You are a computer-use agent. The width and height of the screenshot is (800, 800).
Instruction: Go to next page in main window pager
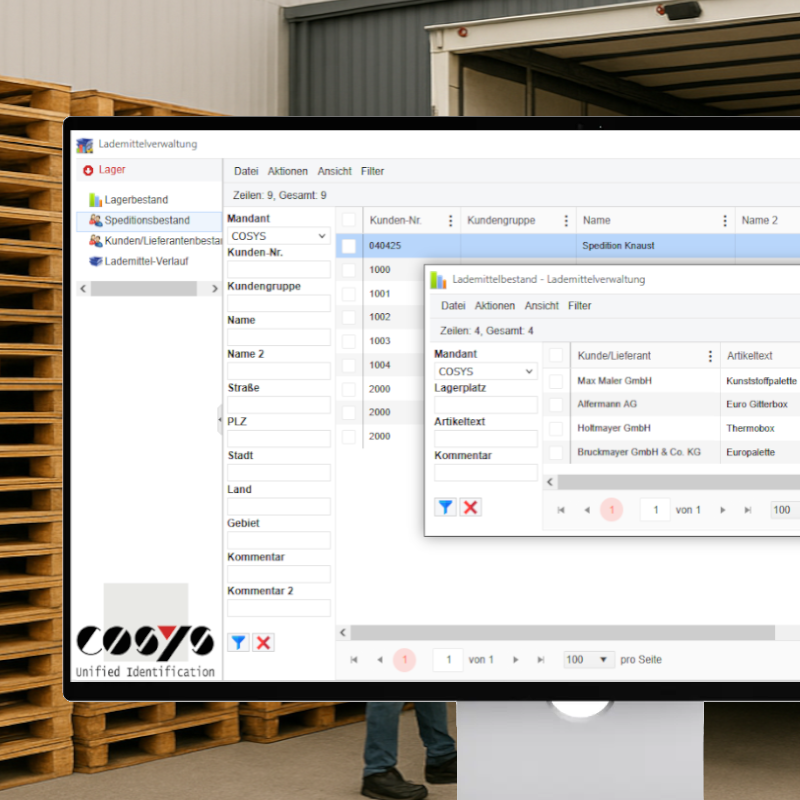[x=515, y=660]
